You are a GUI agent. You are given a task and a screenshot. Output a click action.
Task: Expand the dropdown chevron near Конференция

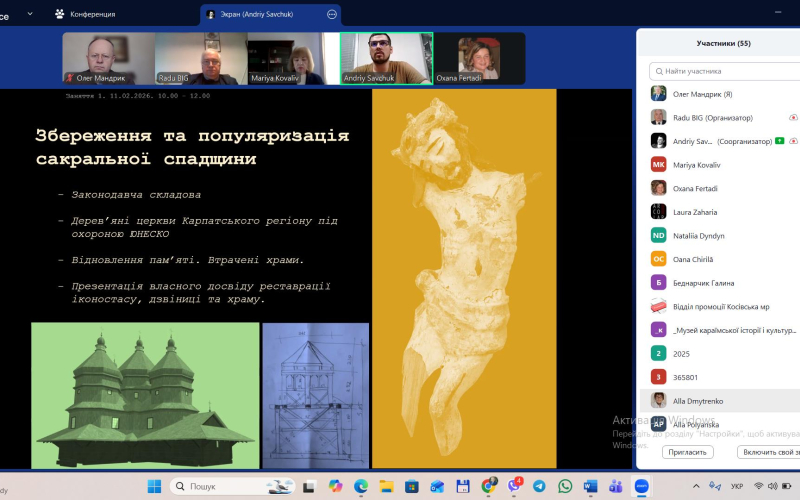tap(30, 14)
